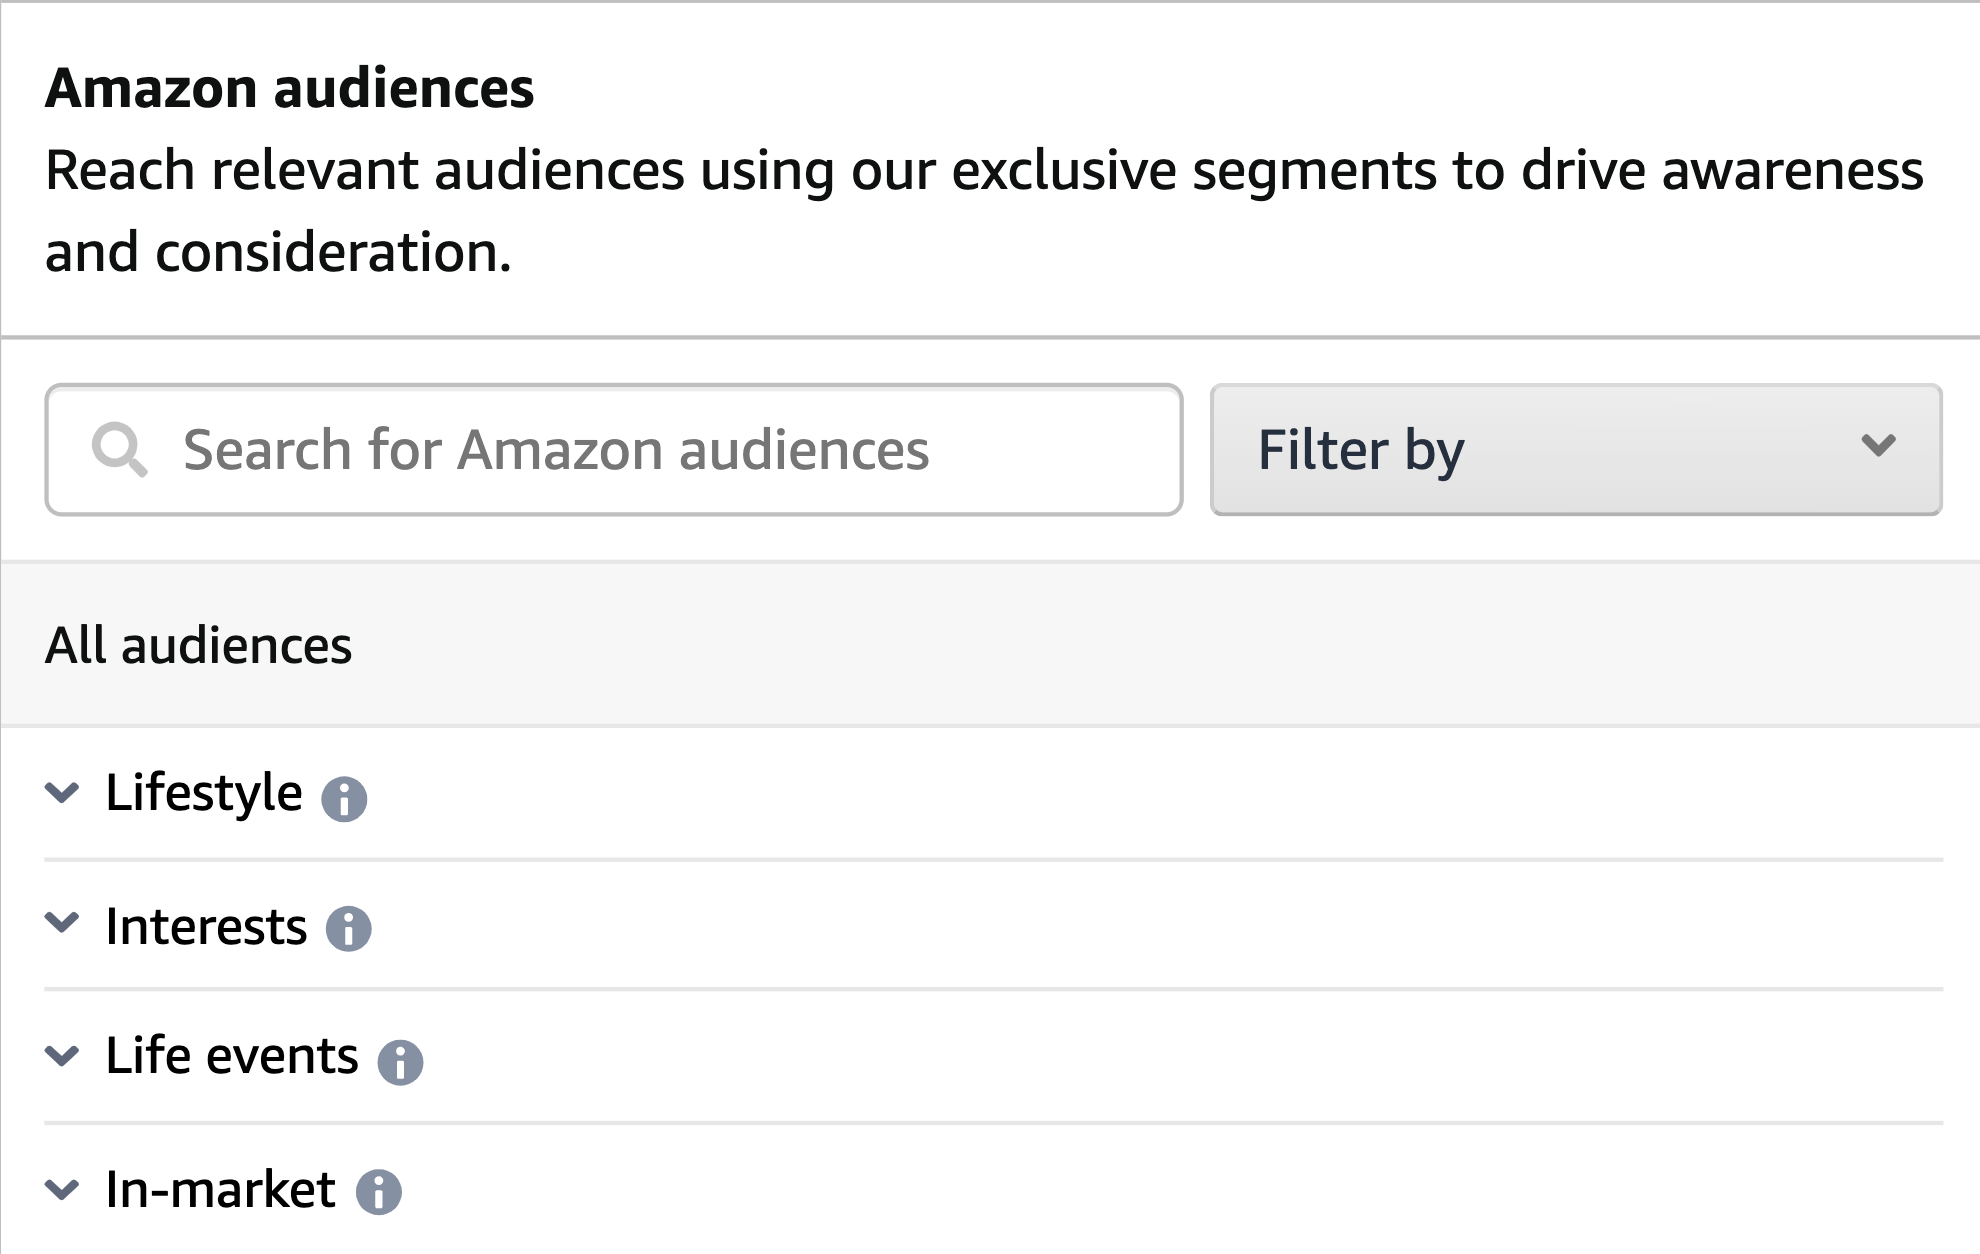Image resolution: width=1980 pixels, height=1254 pixels.
Task: Expand the In-market chevron
Action: [62, 1189]
